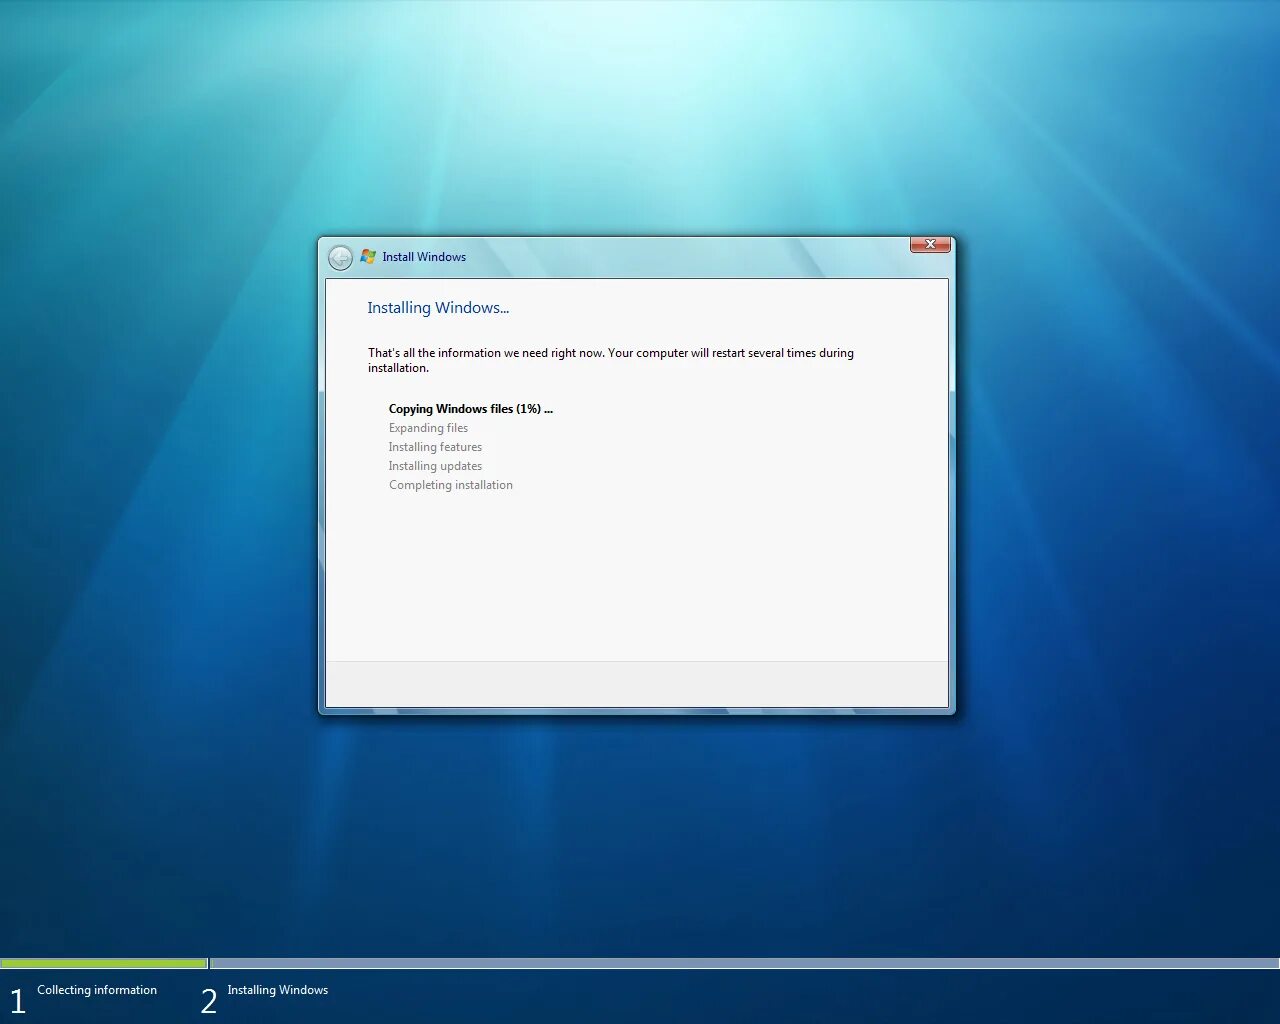1280x1024 pixels.
Task: Click the stage number 2
Action: (x=209, y=1001)
